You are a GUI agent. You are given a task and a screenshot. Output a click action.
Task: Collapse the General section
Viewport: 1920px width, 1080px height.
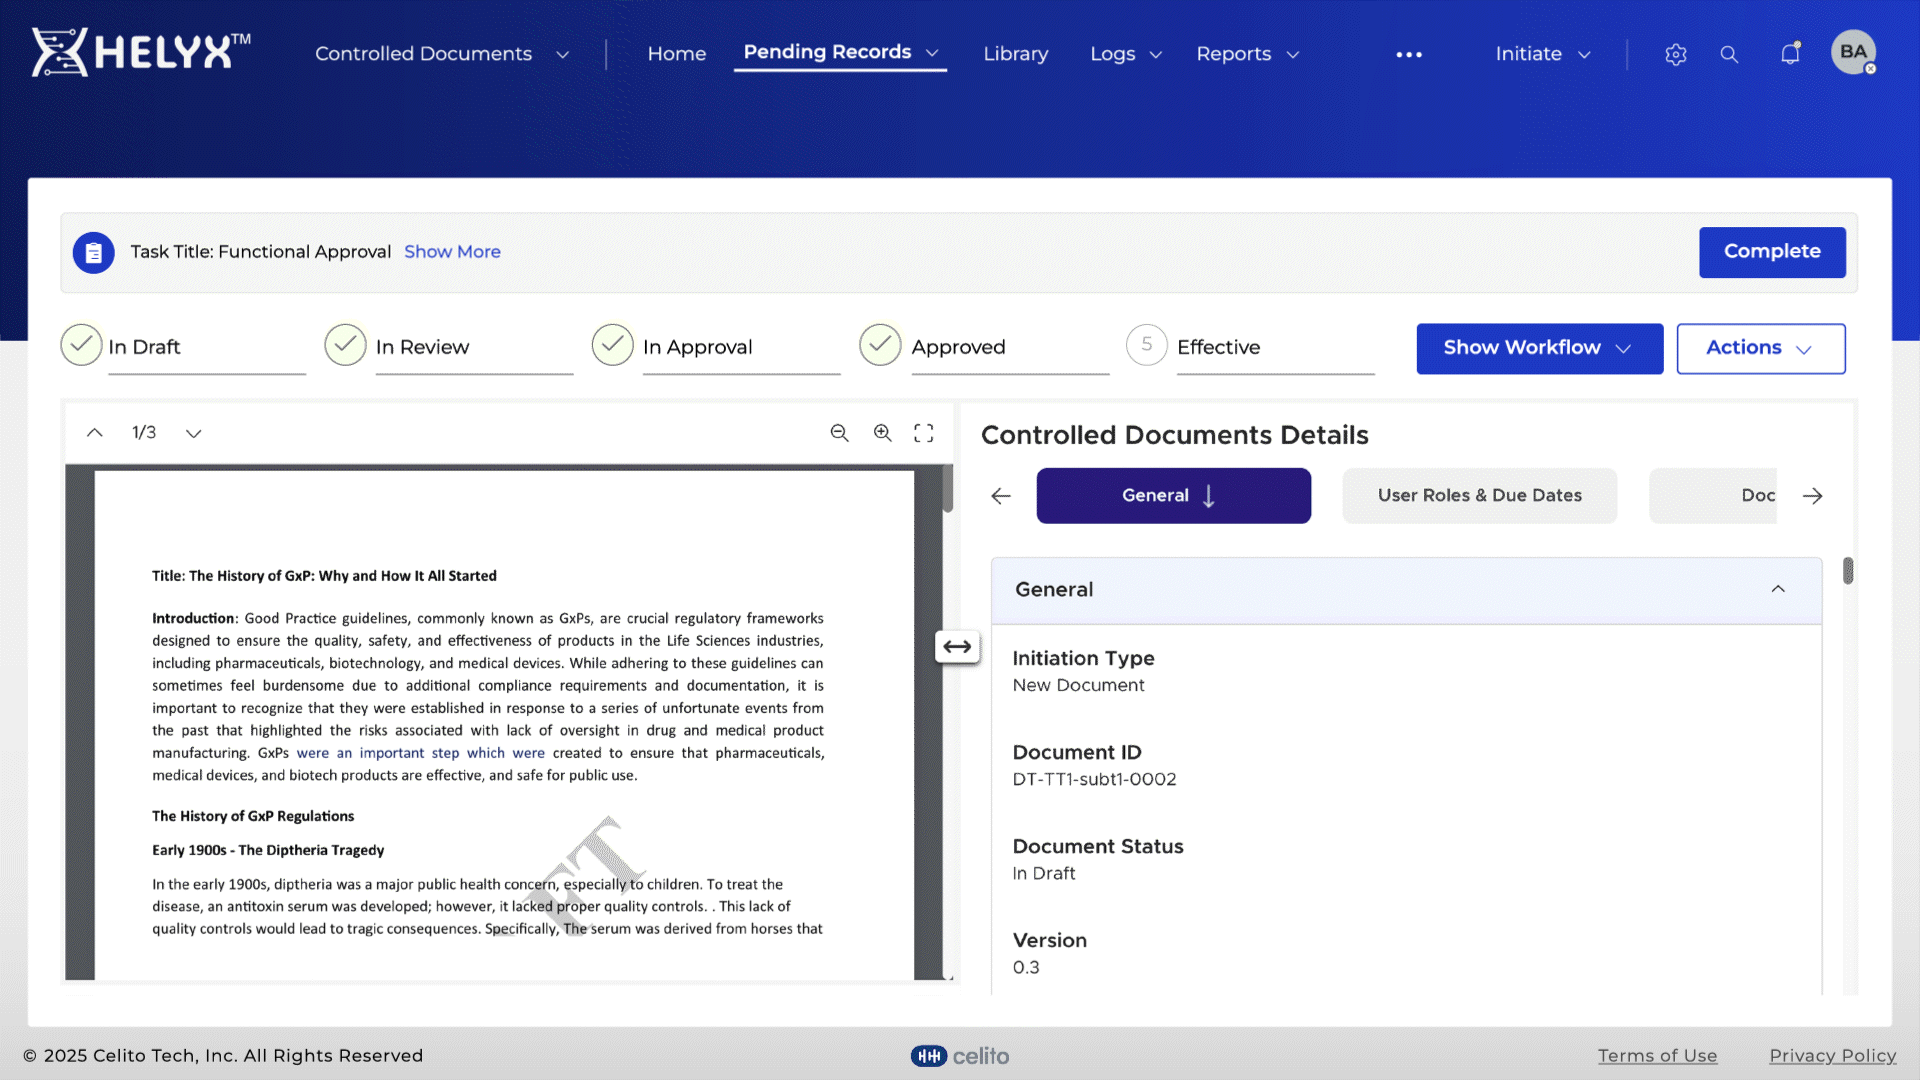click(1778, 589)
